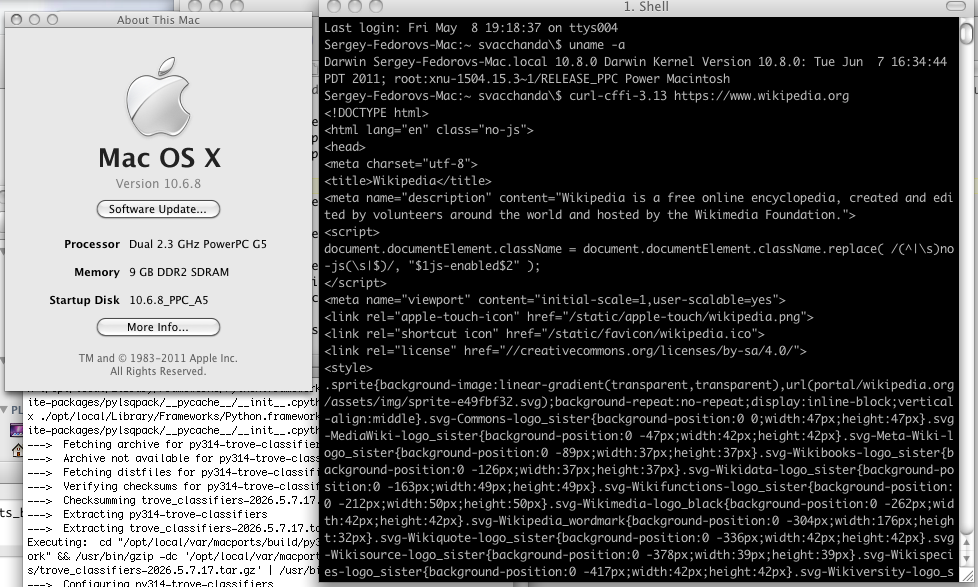Click the 'Darwin Sergey-Fedorovs-Mac.local' output line
The image size is (978, 587).
636,62
